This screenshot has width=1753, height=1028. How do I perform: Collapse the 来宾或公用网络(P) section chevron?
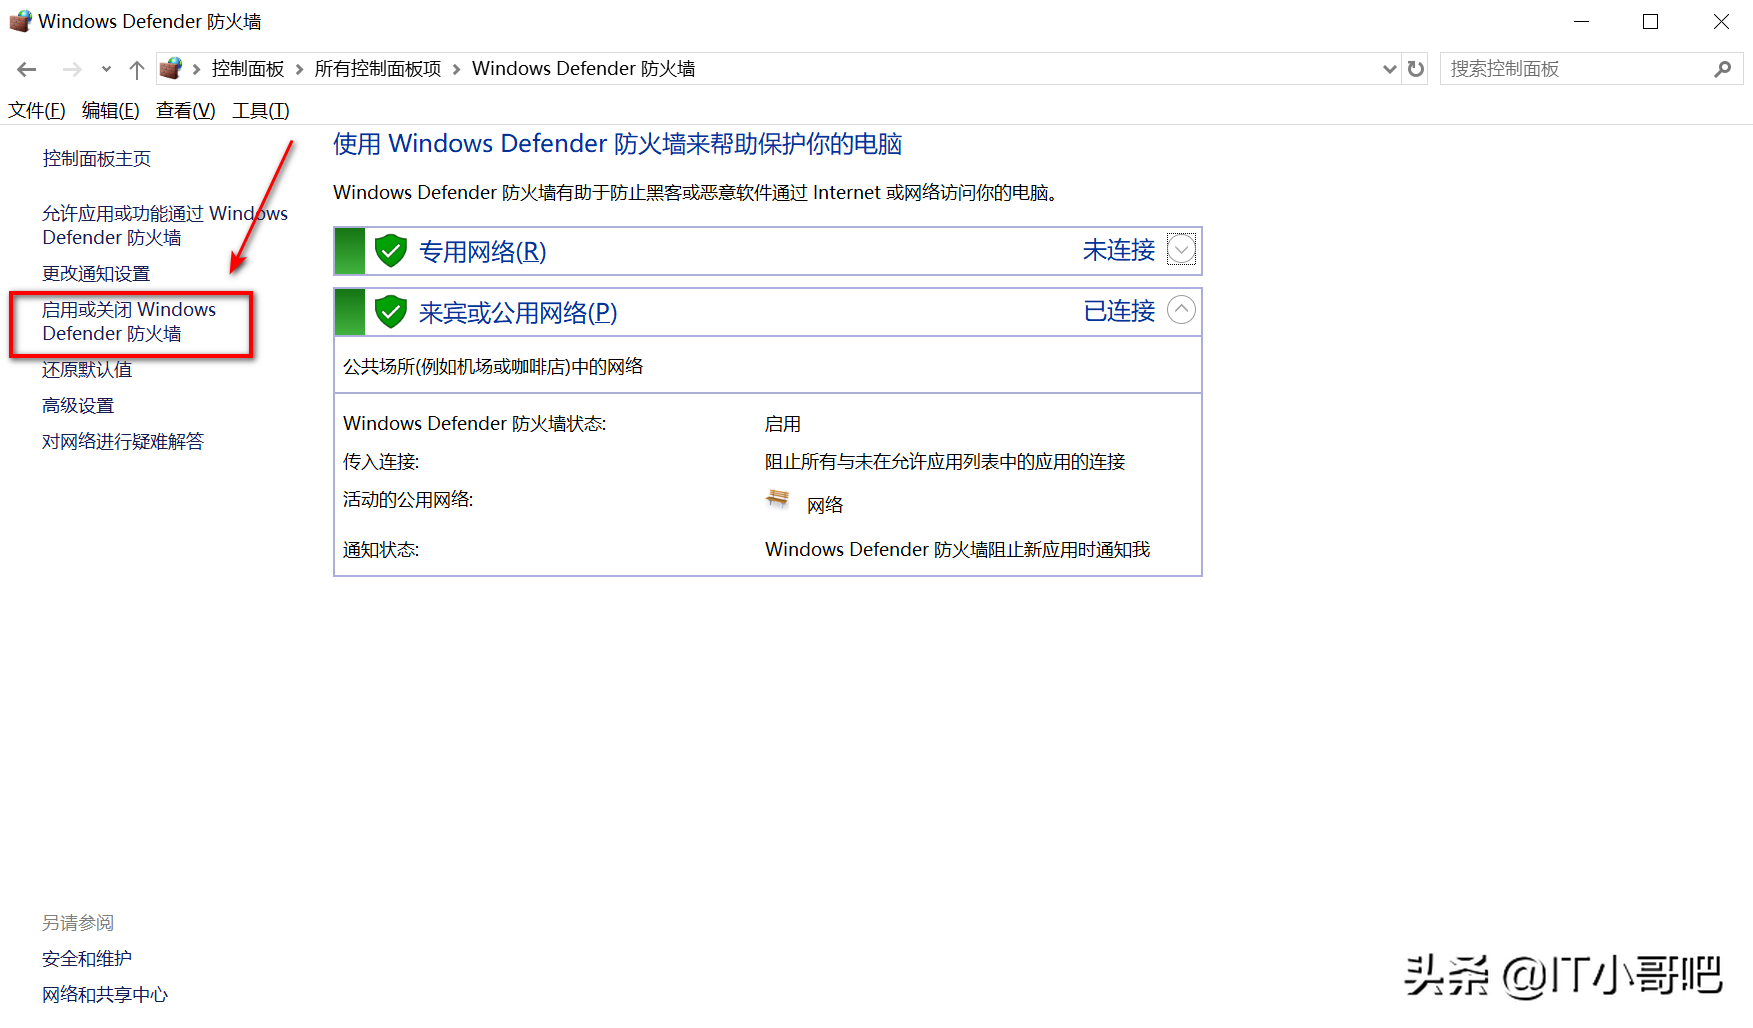[1181, 310]
